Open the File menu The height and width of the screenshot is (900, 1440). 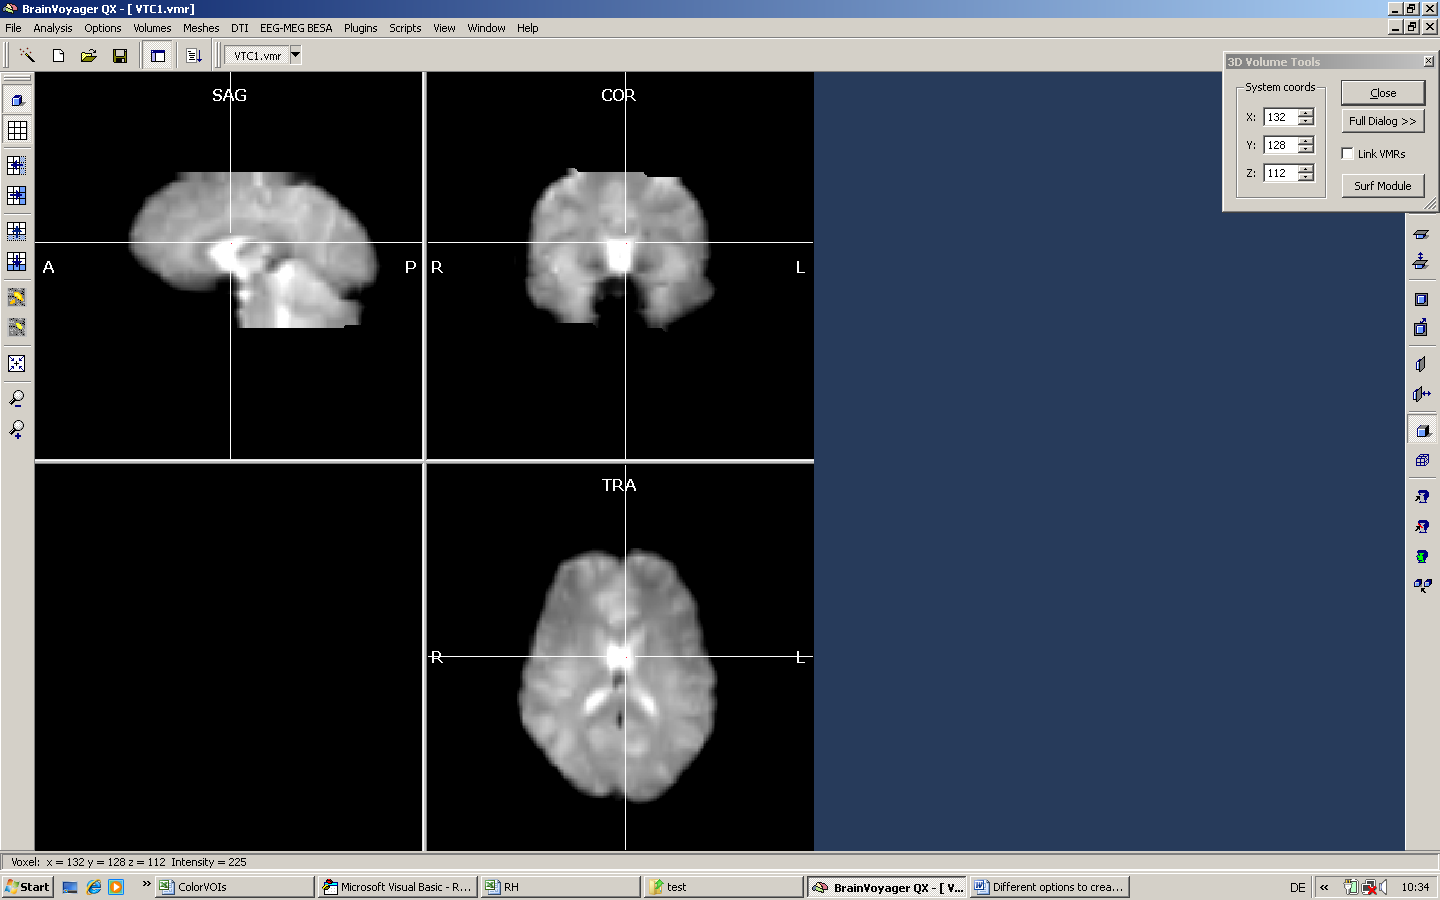(13, 28)
